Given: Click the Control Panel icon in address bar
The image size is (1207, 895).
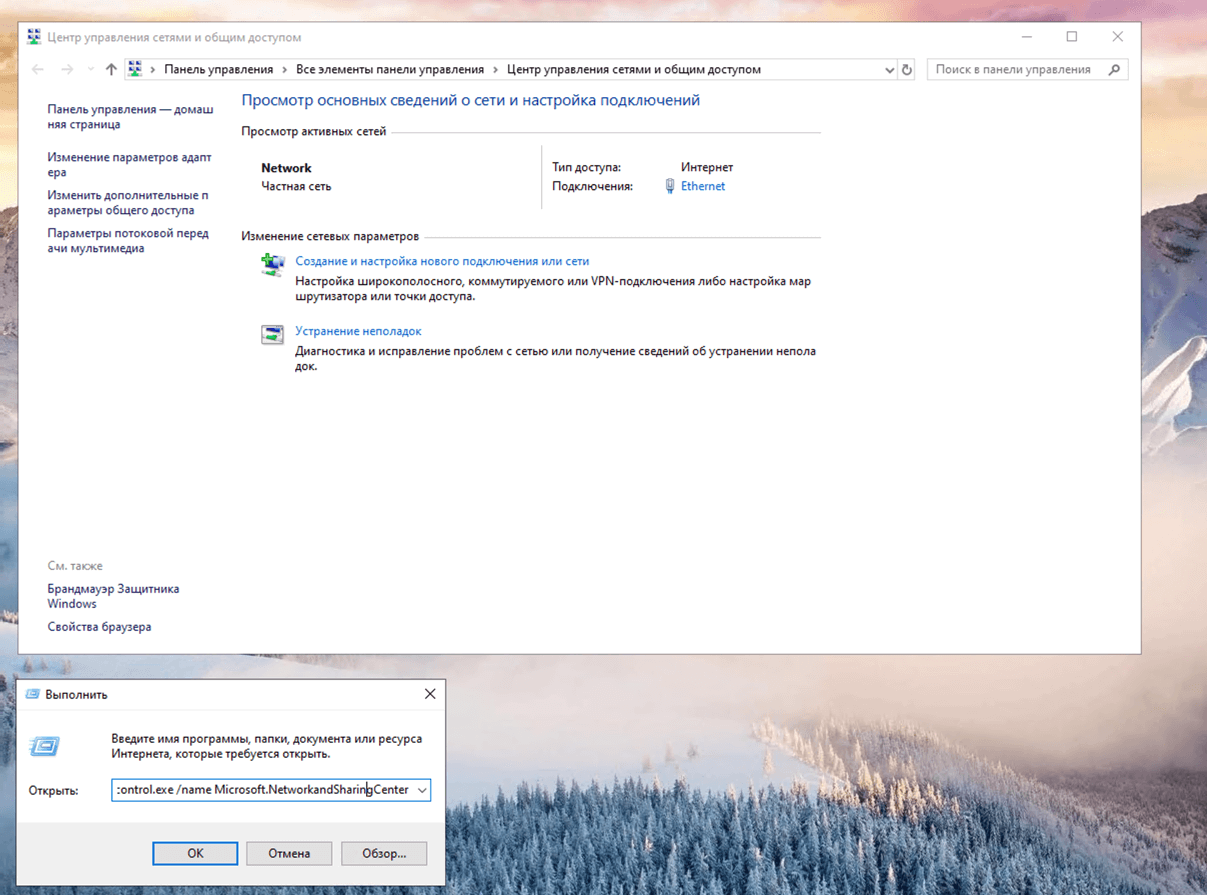Looking at the screenshot, I should 135,70.
